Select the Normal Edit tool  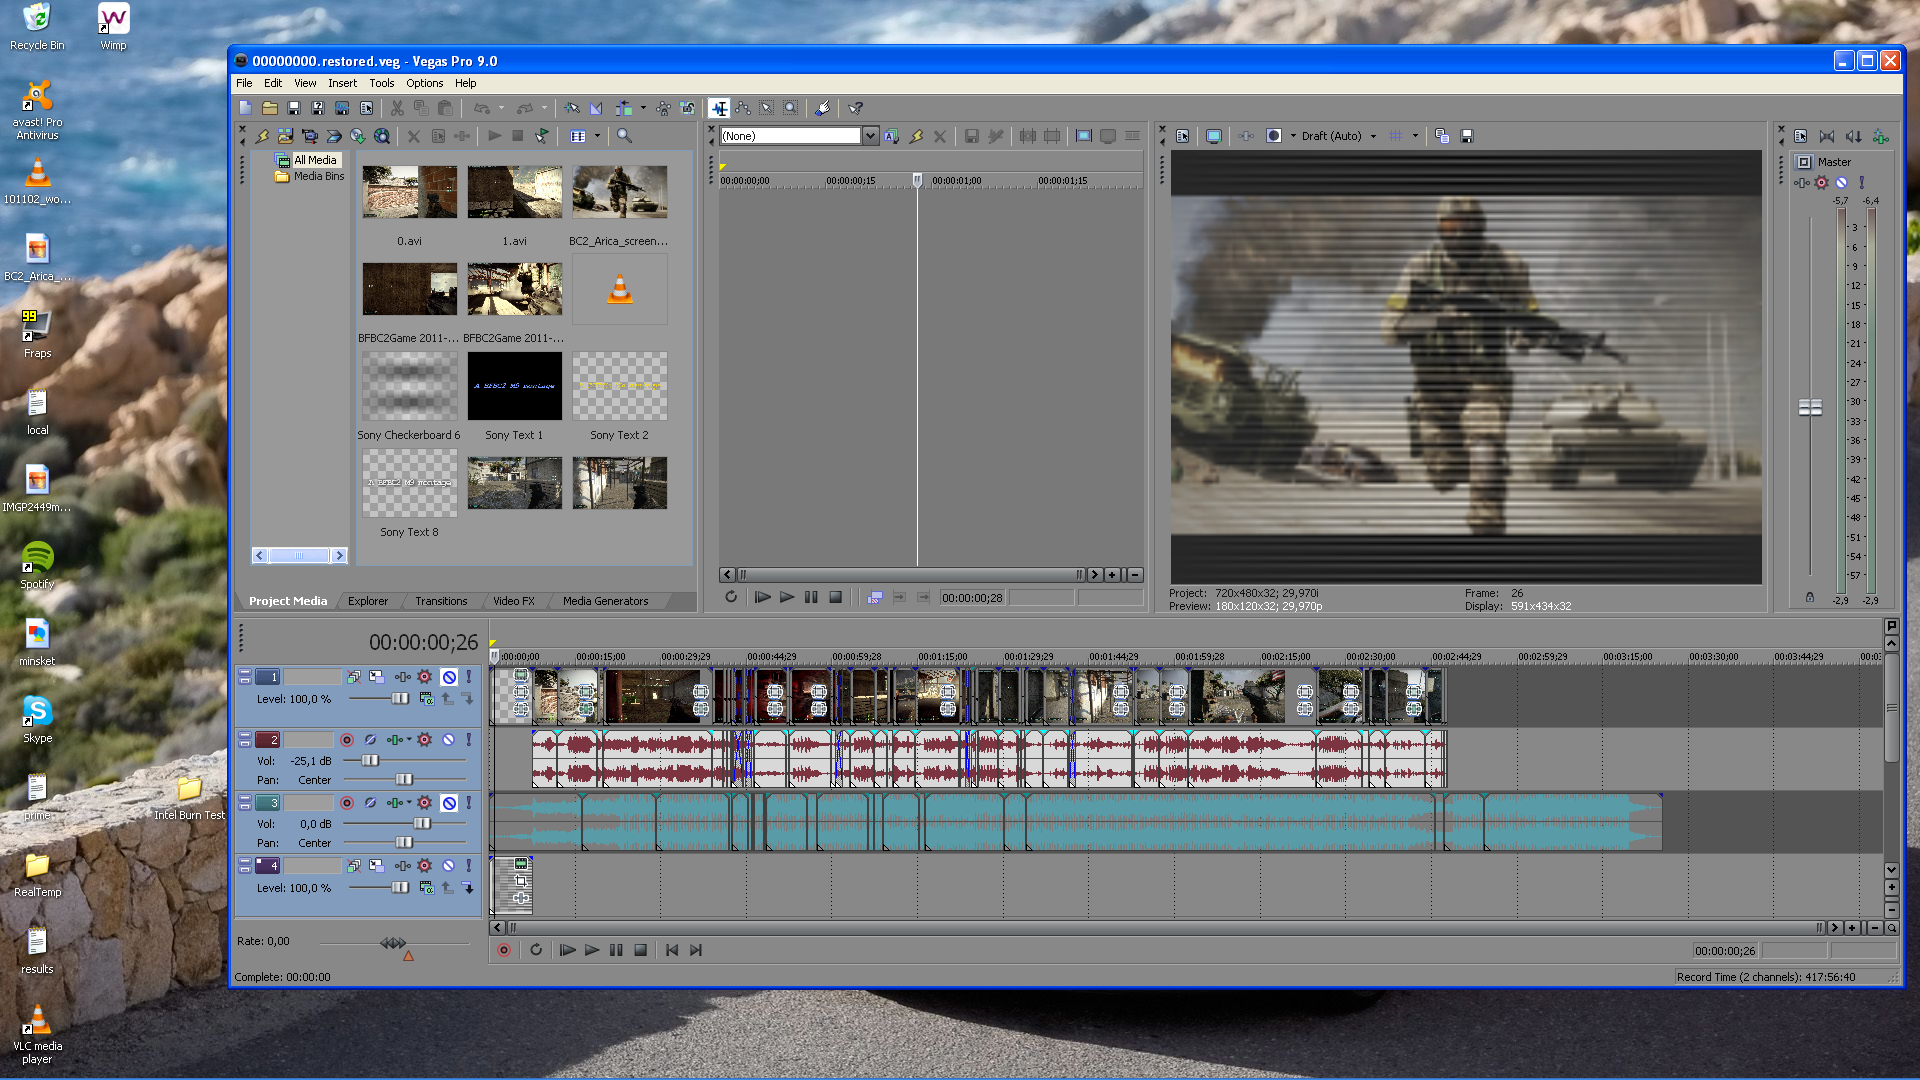pyautogui.click(x=719, y=108)
